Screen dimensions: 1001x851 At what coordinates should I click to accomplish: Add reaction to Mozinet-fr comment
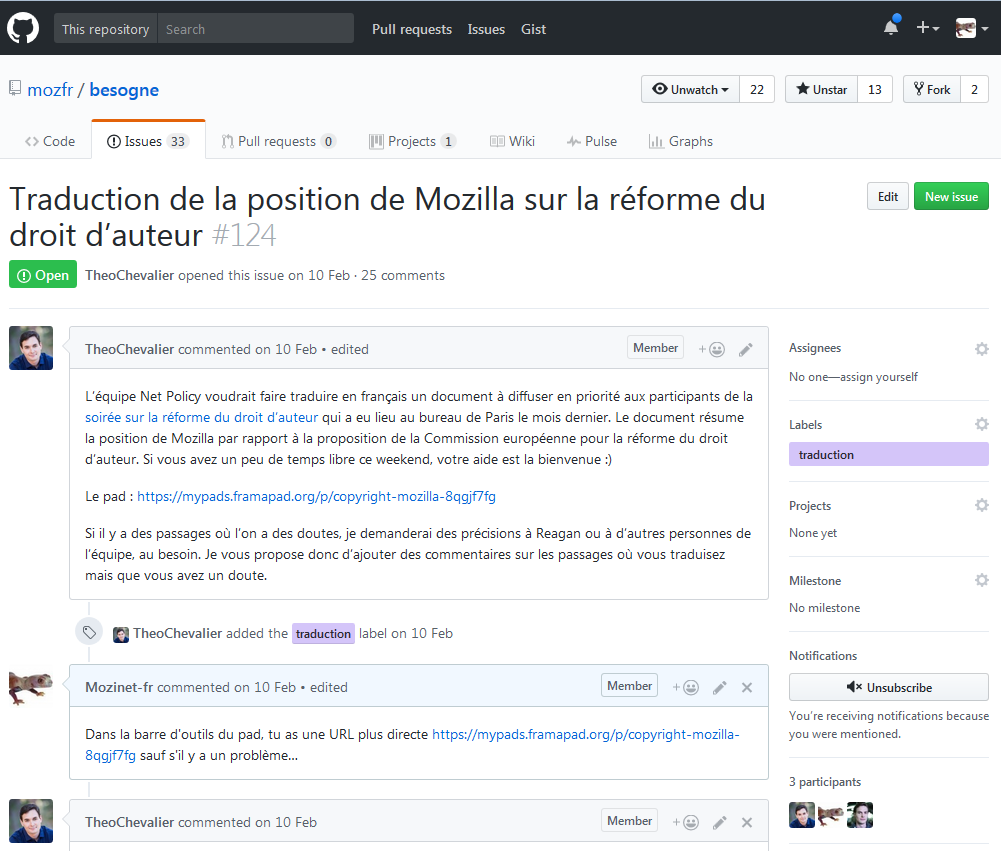pyautogui.click(x=686, y=688)
